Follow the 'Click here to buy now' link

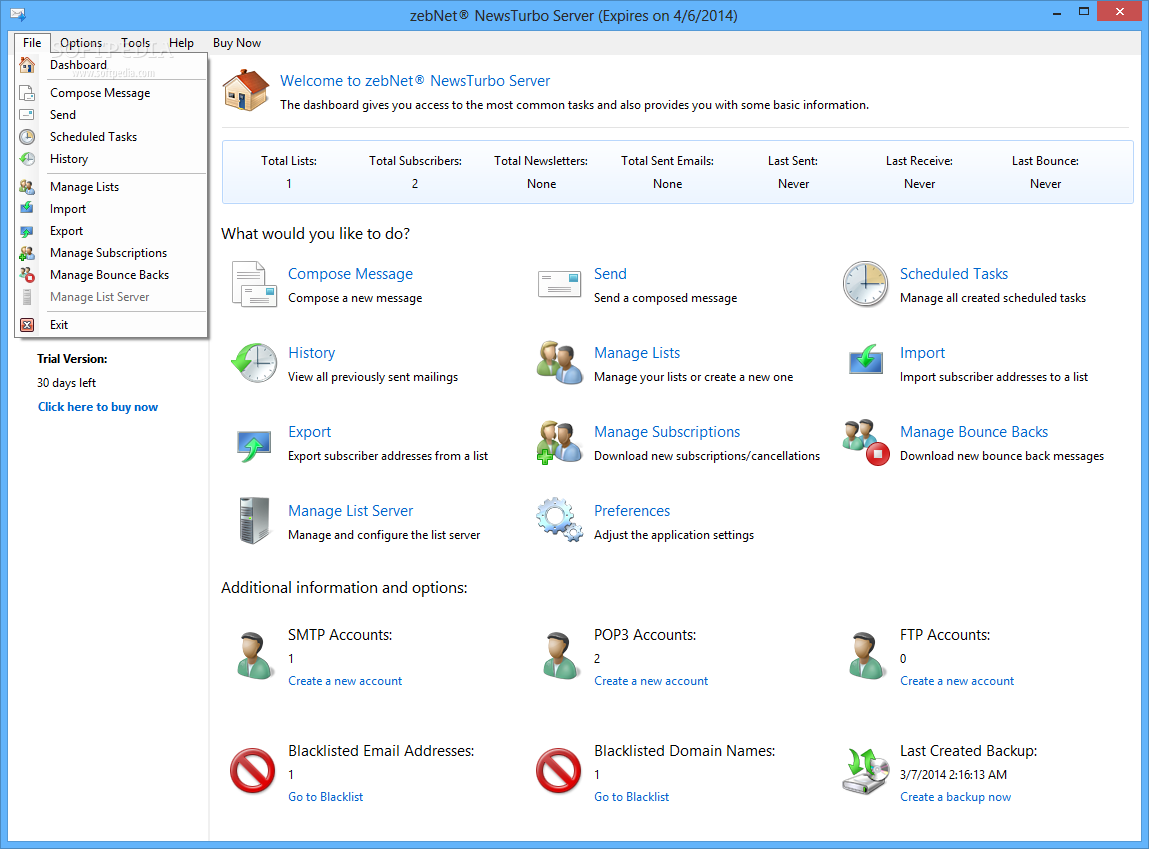click(98, 407)
